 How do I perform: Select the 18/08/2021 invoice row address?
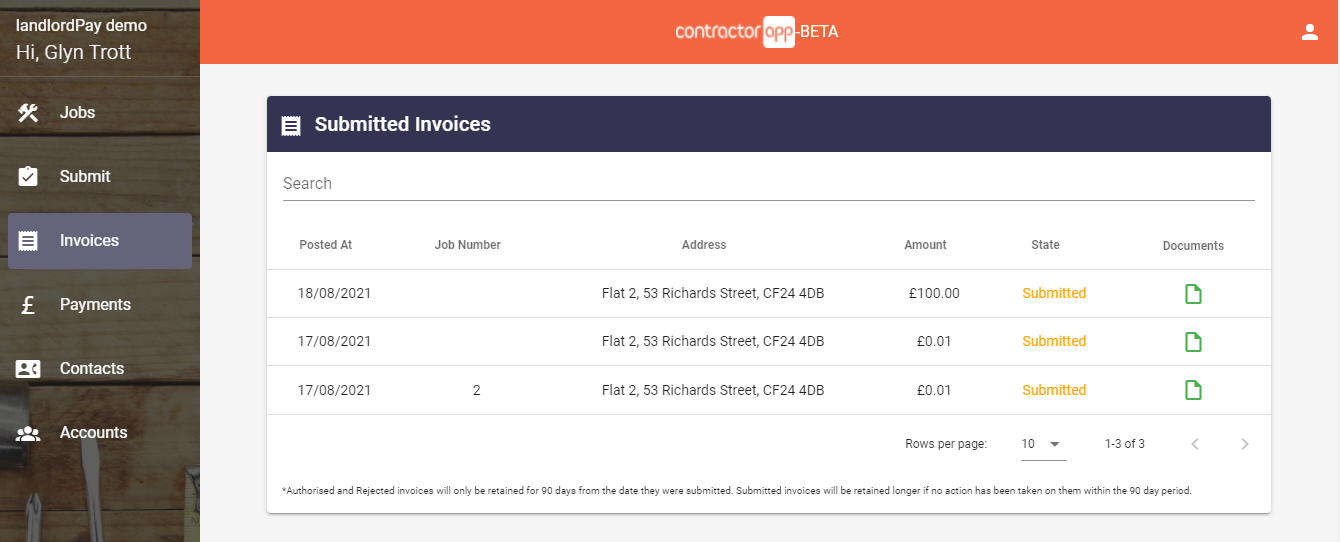(713, 294)
